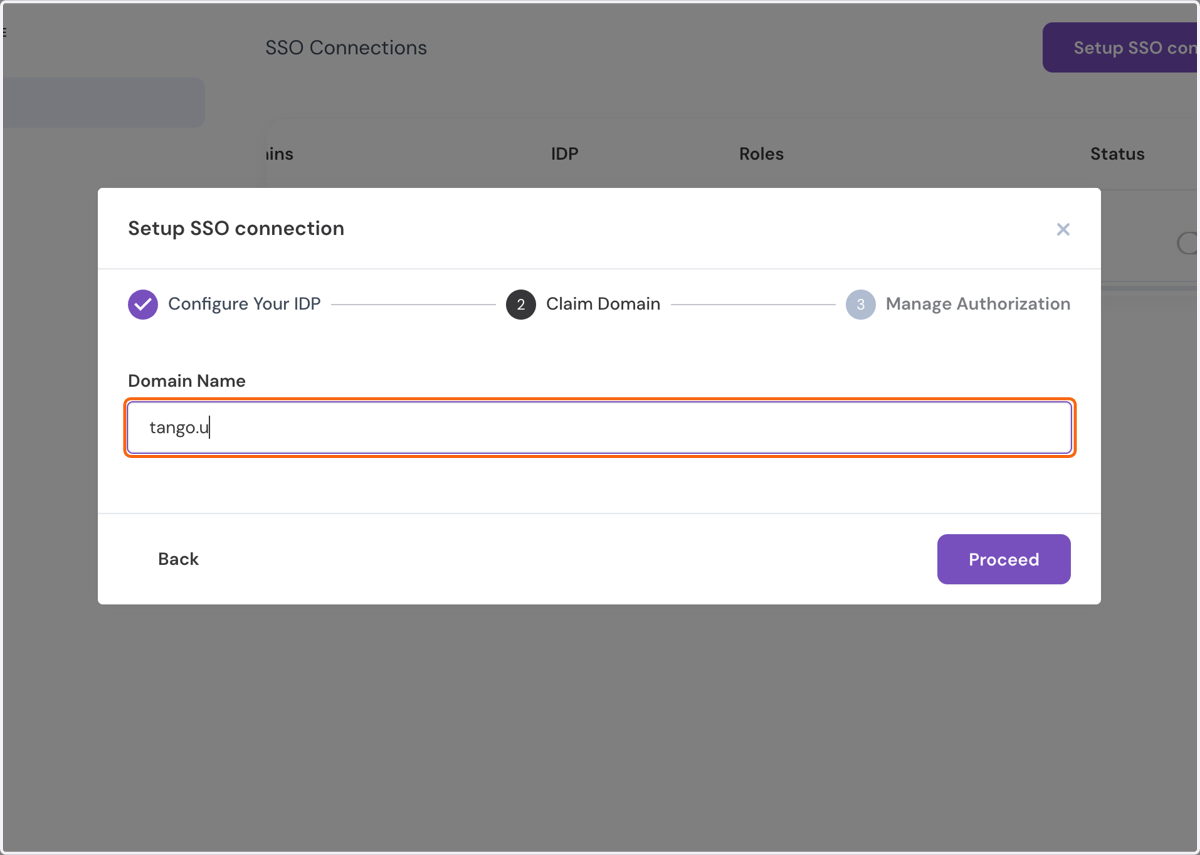Select the Claim Domain step label

[603, 304]
